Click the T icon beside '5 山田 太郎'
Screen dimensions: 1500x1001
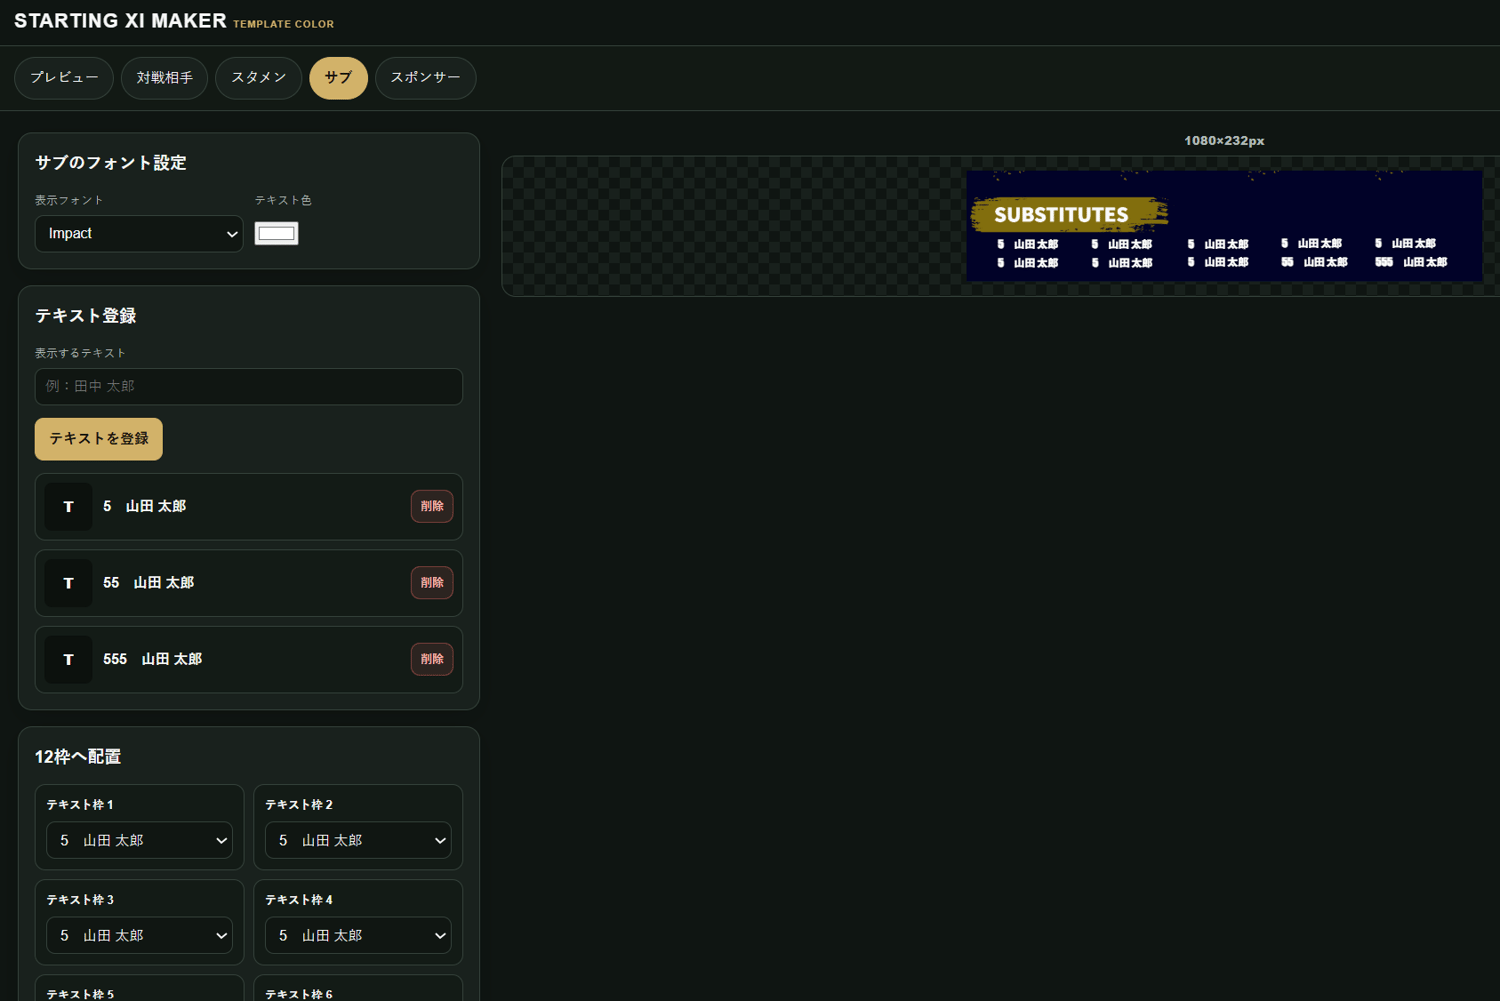[x=69, y=507]
